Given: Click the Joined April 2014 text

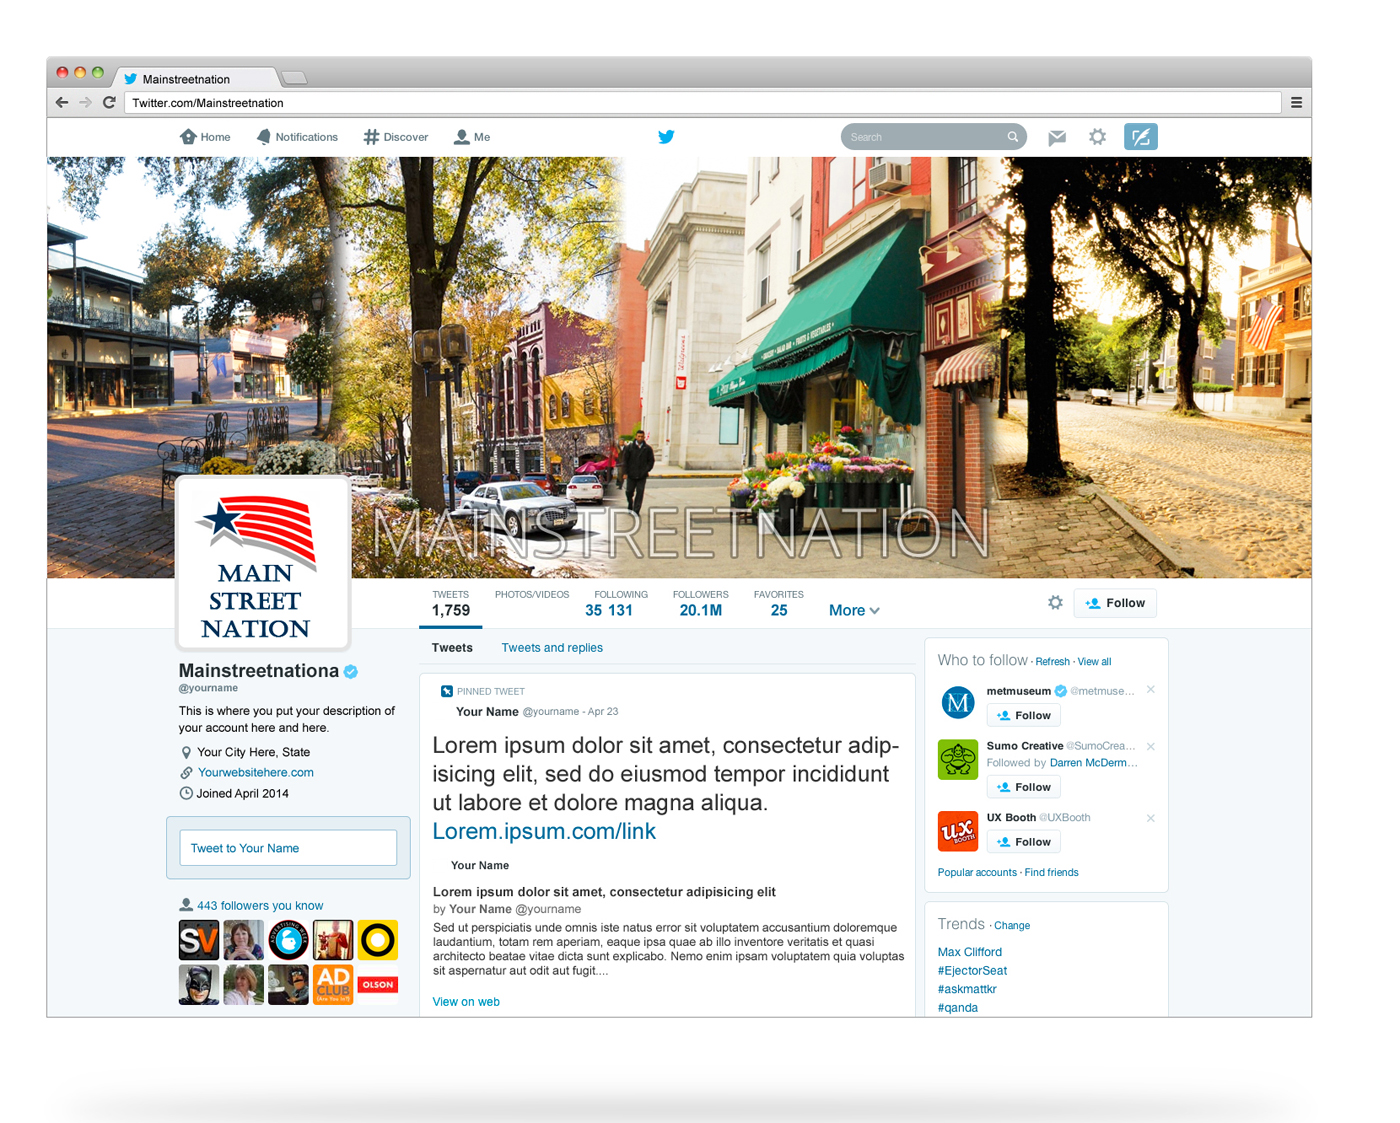Looking at the screenshot, I should [x=242, y=794].
